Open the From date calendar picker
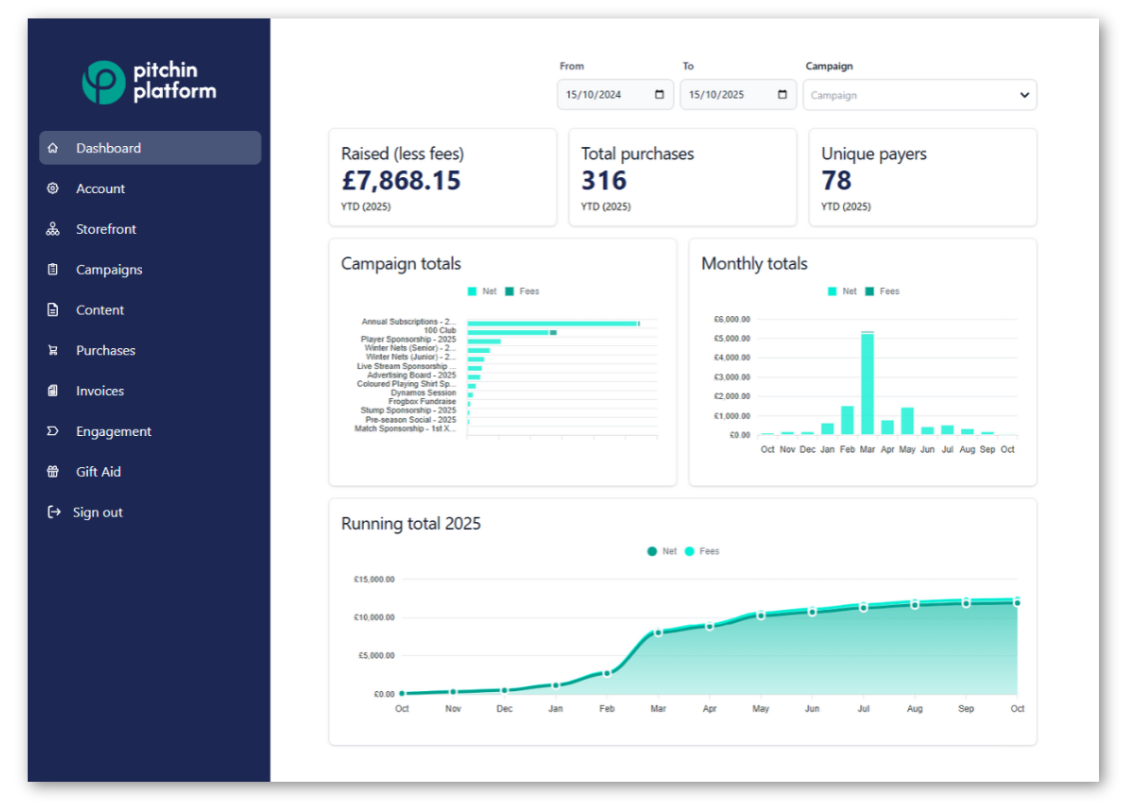The image size is (1135, 808). 659,95
